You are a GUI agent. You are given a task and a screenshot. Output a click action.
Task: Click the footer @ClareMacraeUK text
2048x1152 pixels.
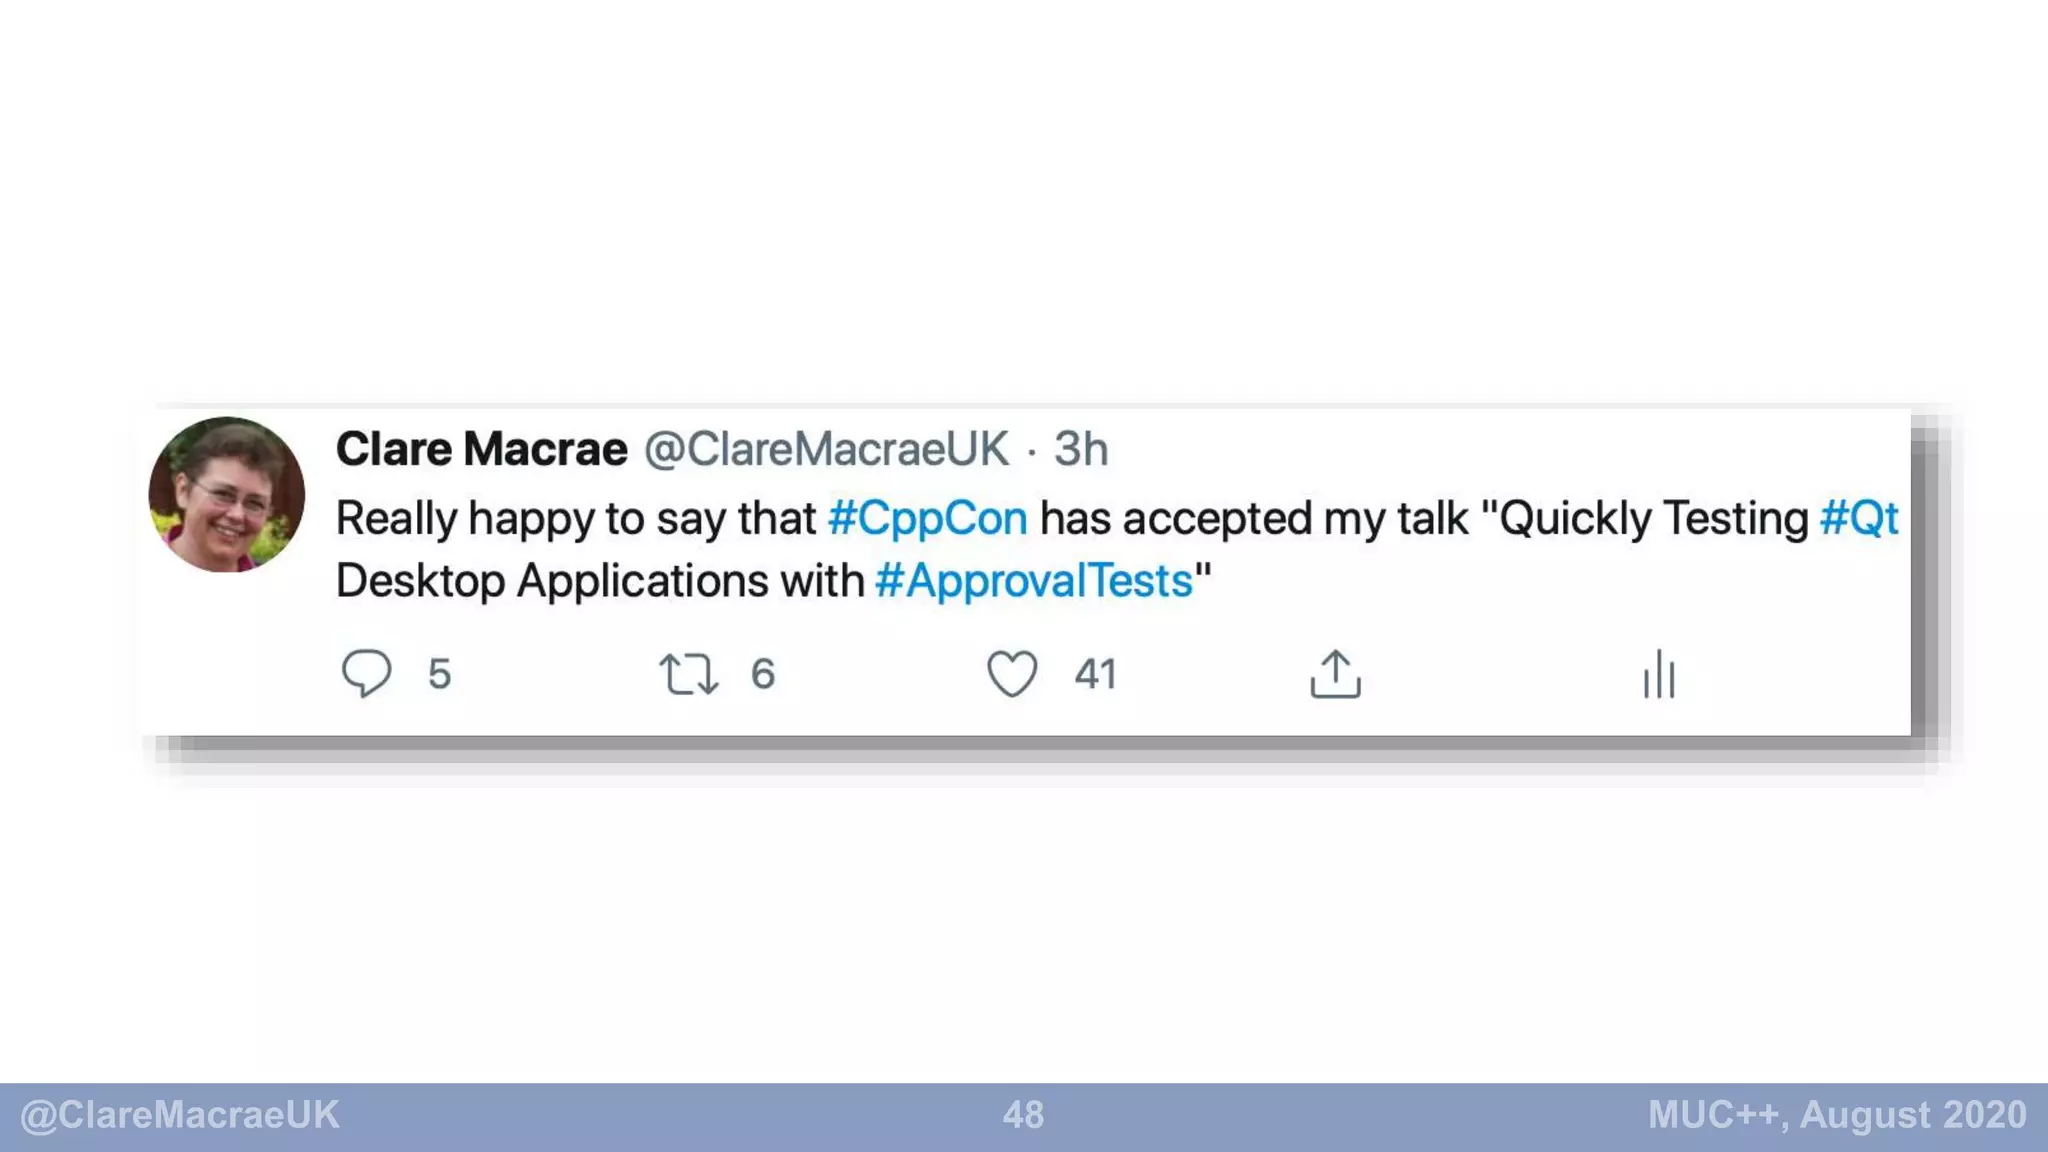(x=180, y=1115)
